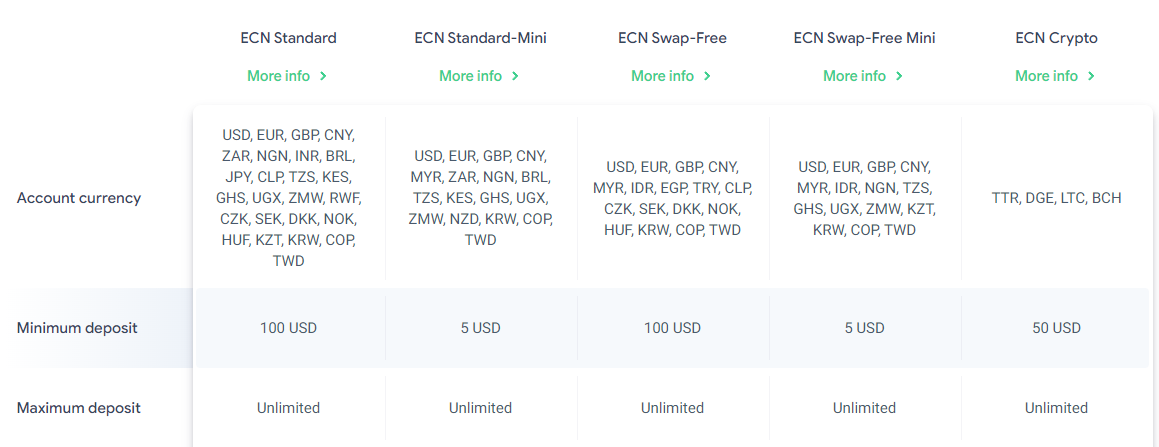Click the chevron arrow under ECN Standard-Mini

516,76
